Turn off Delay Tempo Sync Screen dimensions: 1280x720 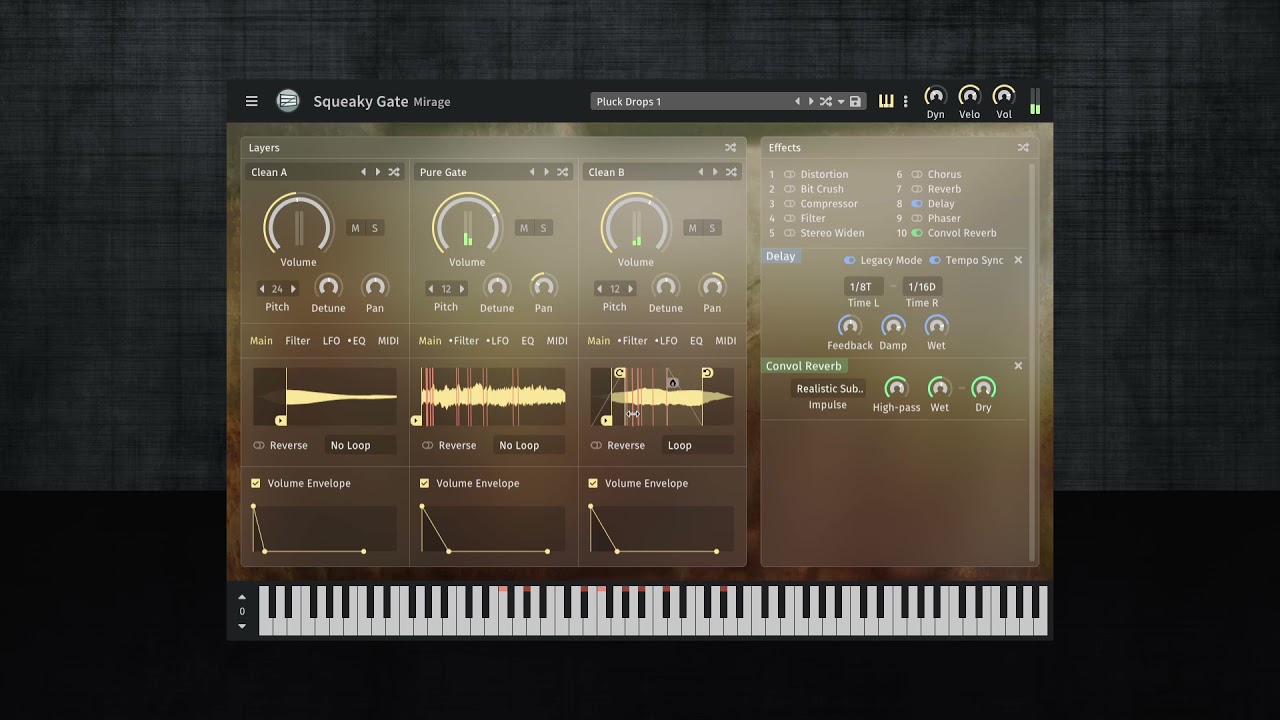pyautogui.click(x=935, y=260)
